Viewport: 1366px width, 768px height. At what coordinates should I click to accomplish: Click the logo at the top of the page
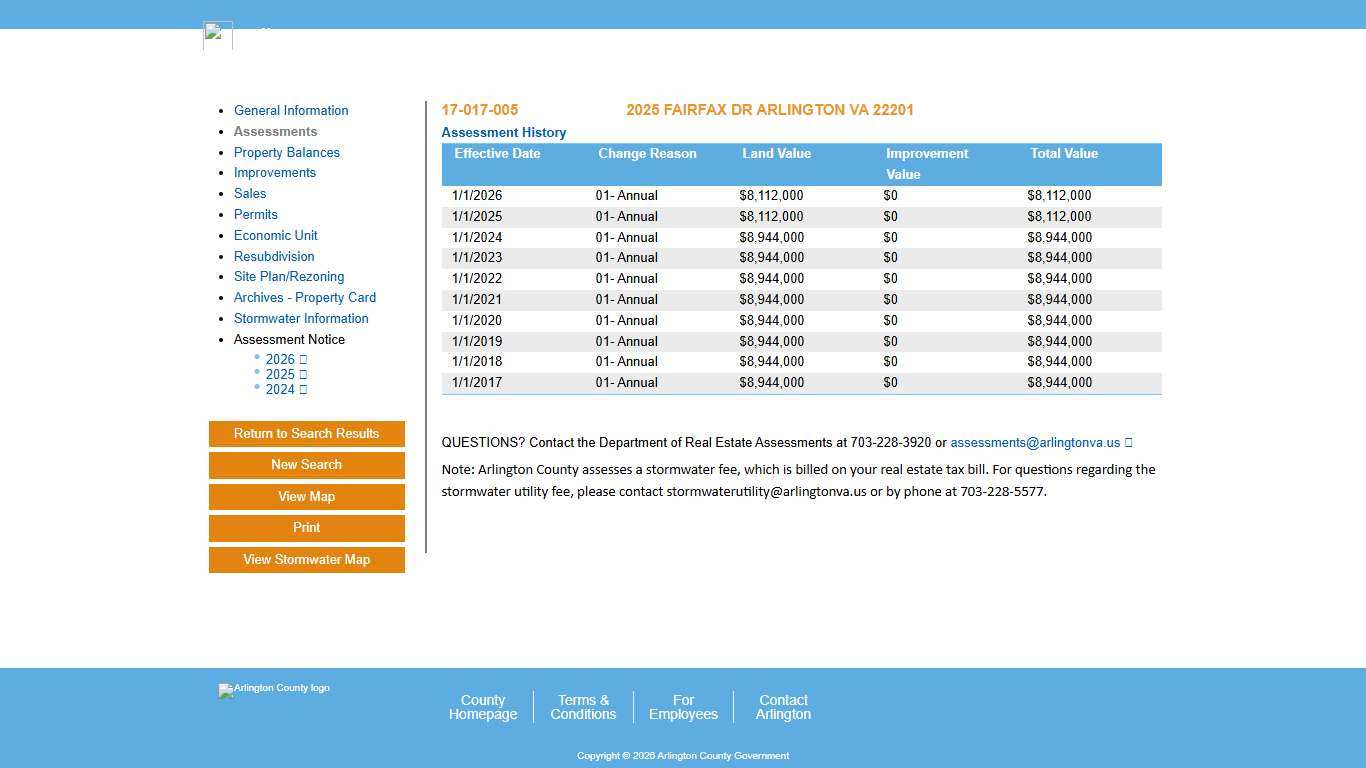tap(217, 34)
